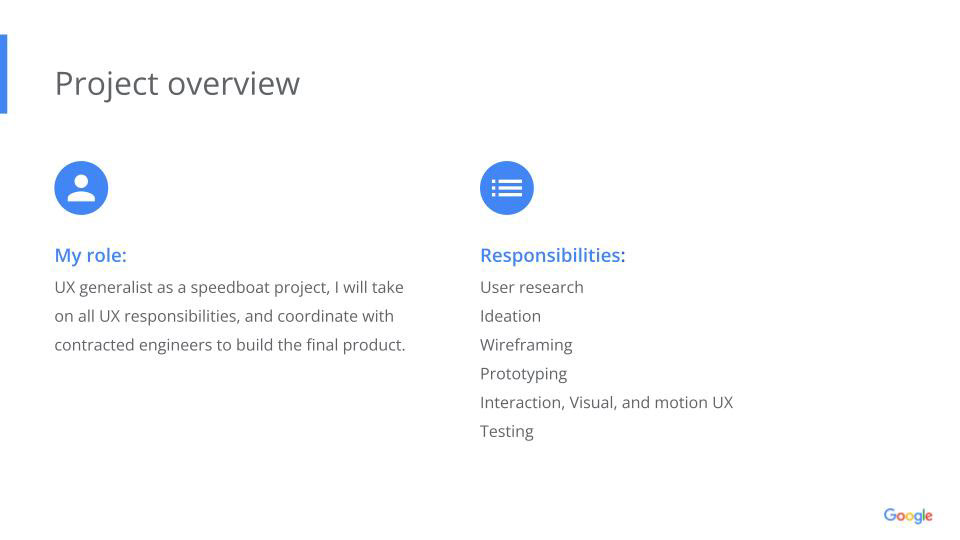Select the "My role:" heading

(90, 255)
